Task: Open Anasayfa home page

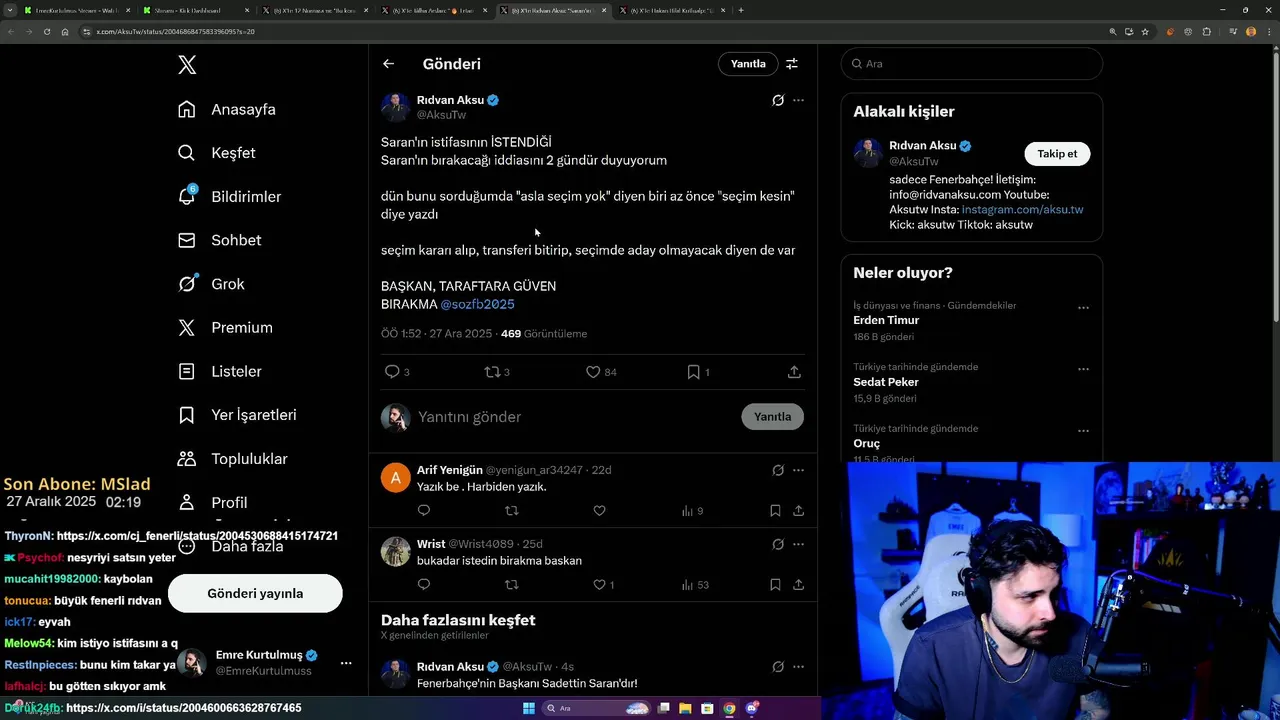Action: [227, 109]
